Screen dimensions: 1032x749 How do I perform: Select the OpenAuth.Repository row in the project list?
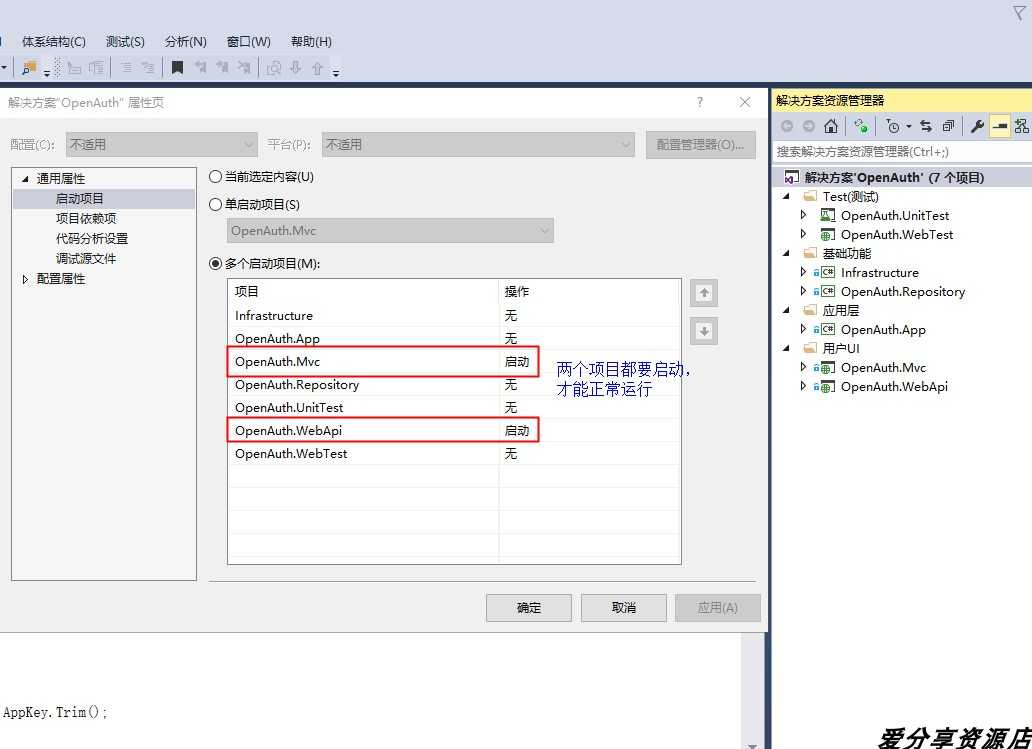(x=454, y=384)
